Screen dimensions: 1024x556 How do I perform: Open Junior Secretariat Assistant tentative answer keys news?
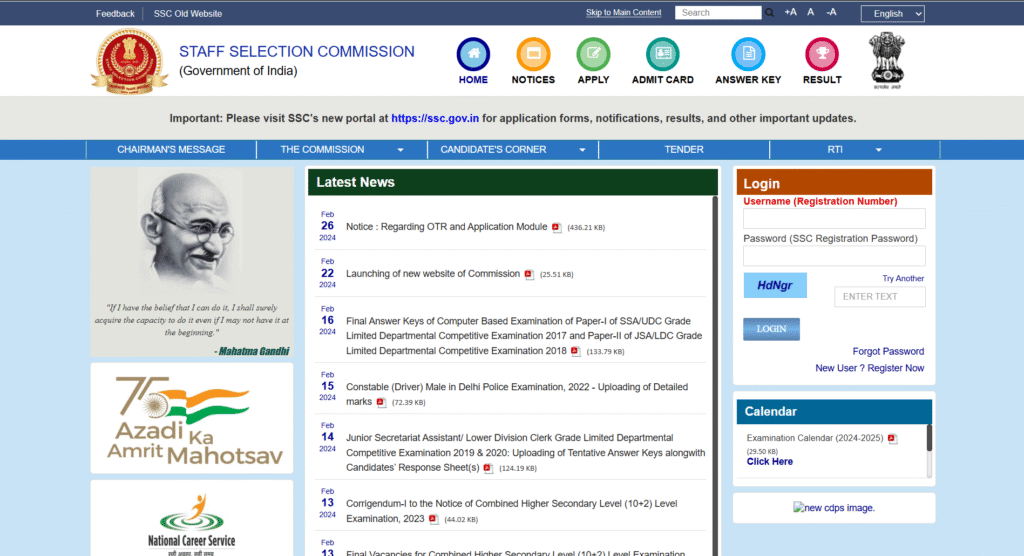click(x=525, y=453)
